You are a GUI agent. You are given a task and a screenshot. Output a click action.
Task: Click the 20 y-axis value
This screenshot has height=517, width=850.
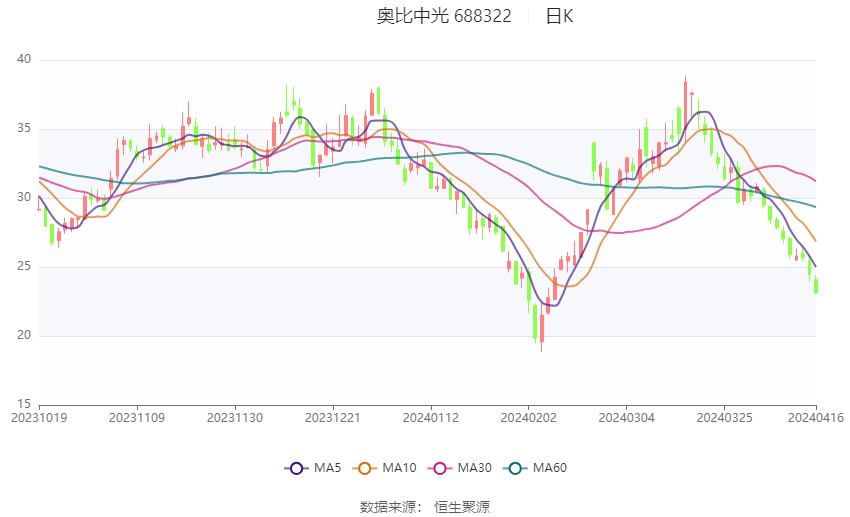24,335
